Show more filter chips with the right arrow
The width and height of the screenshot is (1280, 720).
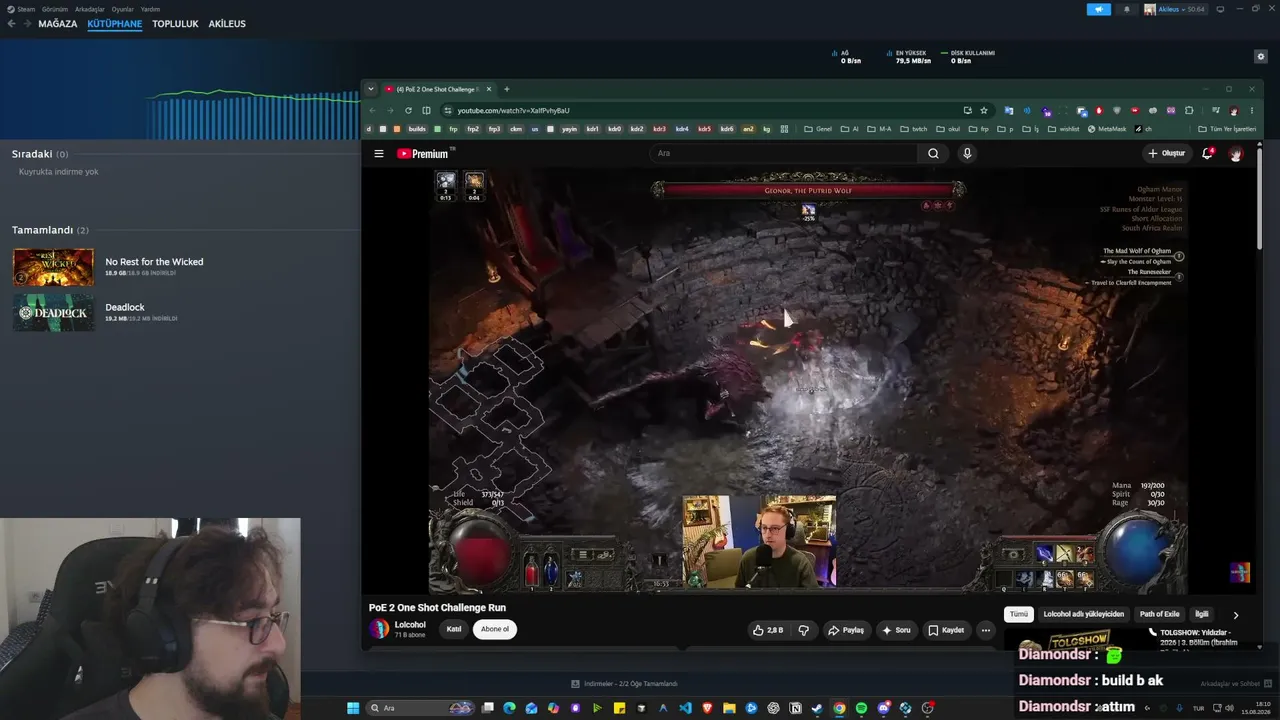pyautogui.click(x=1235, y=615)
